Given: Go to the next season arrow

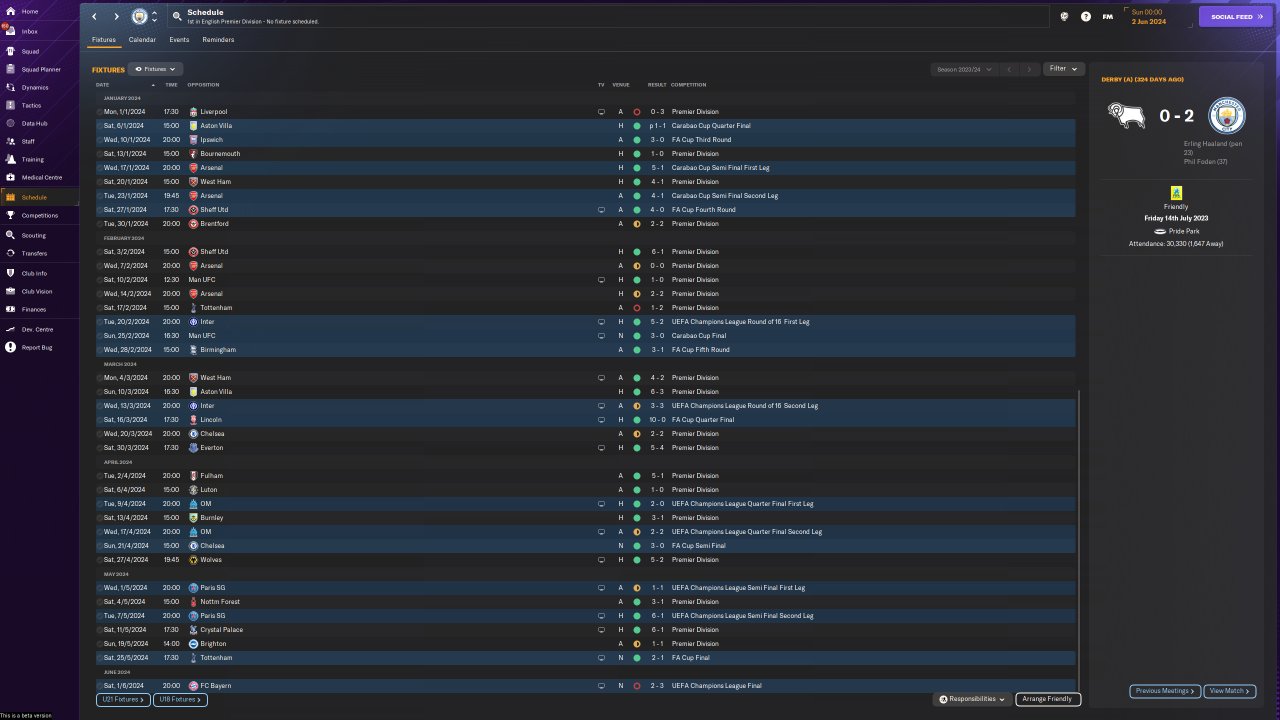Looking at the screenshot, I should (x=1029, y=69).
